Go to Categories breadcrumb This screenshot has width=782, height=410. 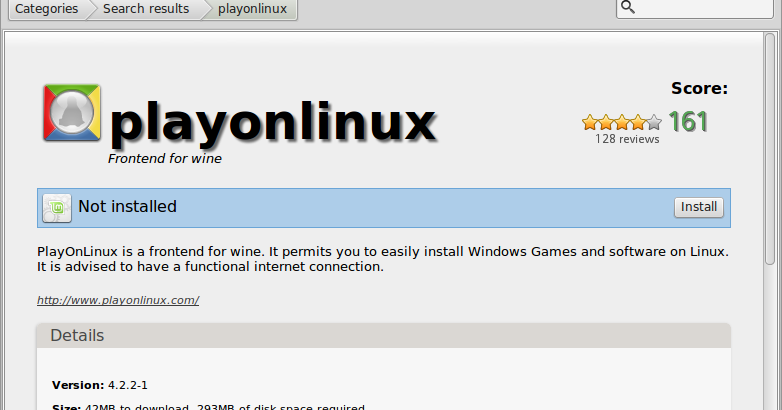(x=46, y=9)
